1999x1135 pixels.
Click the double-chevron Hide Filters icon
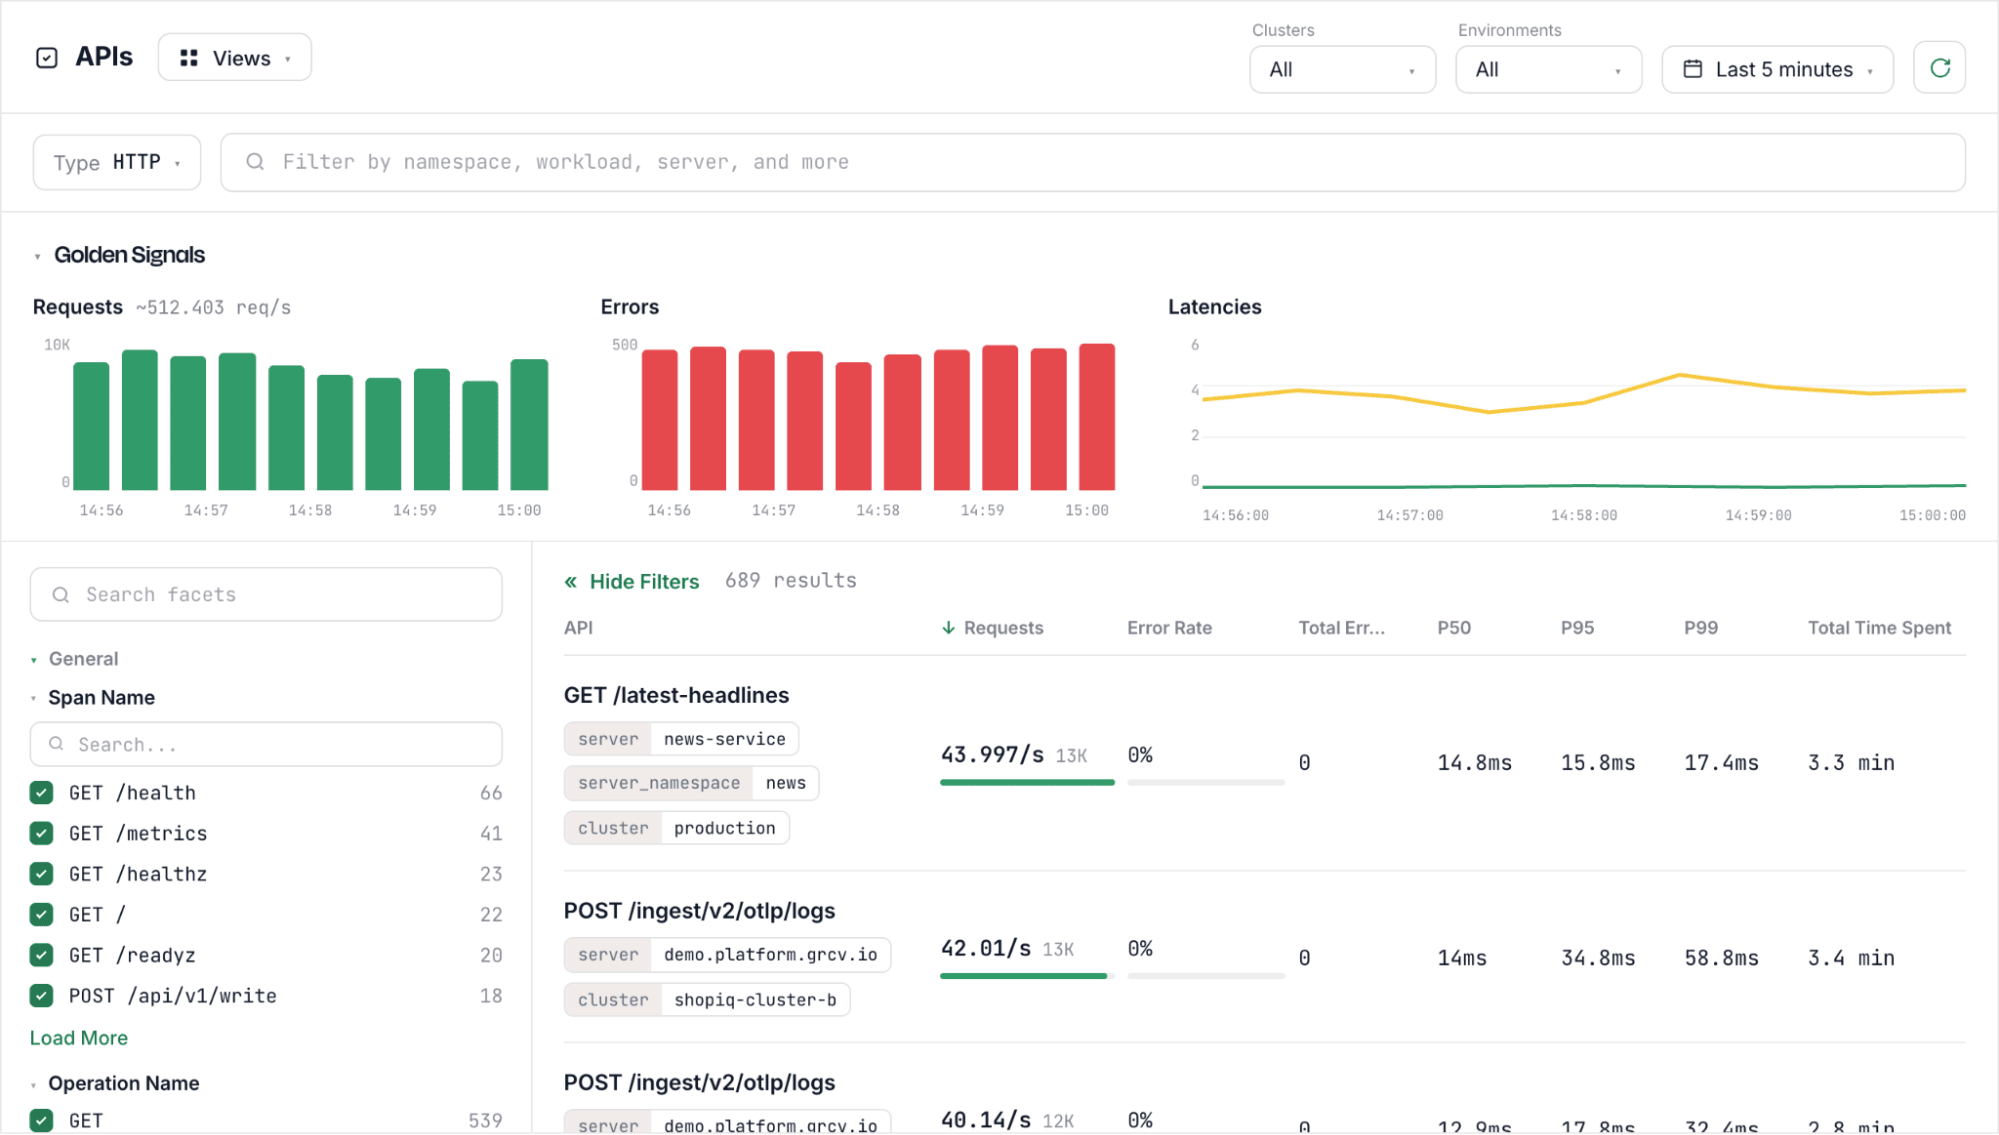[571, 582]
